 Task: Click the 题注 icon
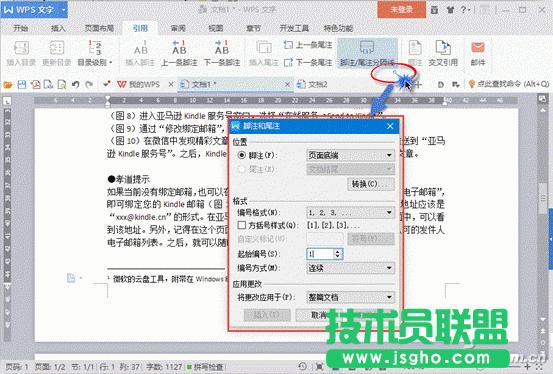(x=415, y=53)
